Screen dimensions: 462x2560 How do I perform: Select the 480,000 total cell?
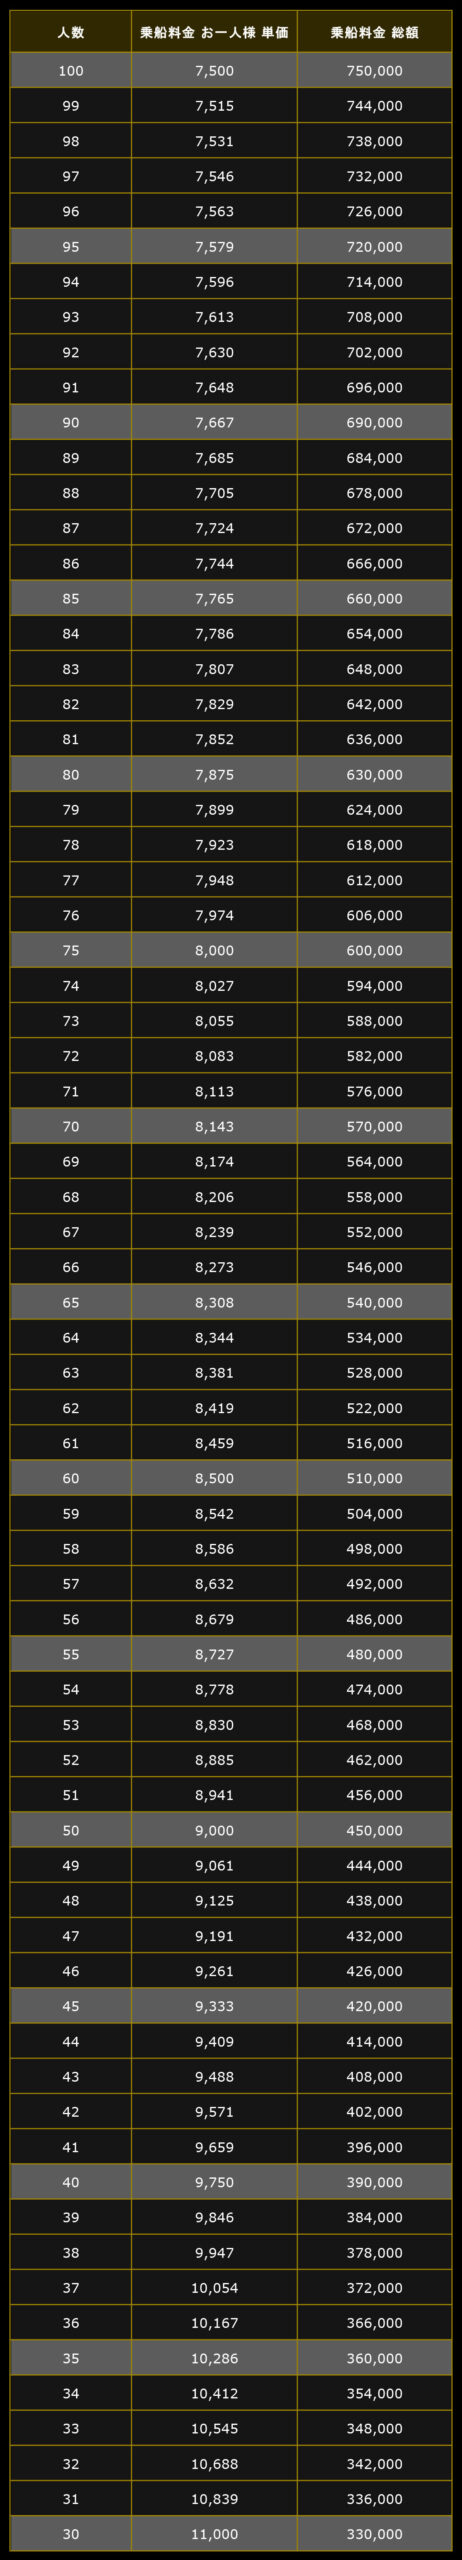tap(374, 1654)
